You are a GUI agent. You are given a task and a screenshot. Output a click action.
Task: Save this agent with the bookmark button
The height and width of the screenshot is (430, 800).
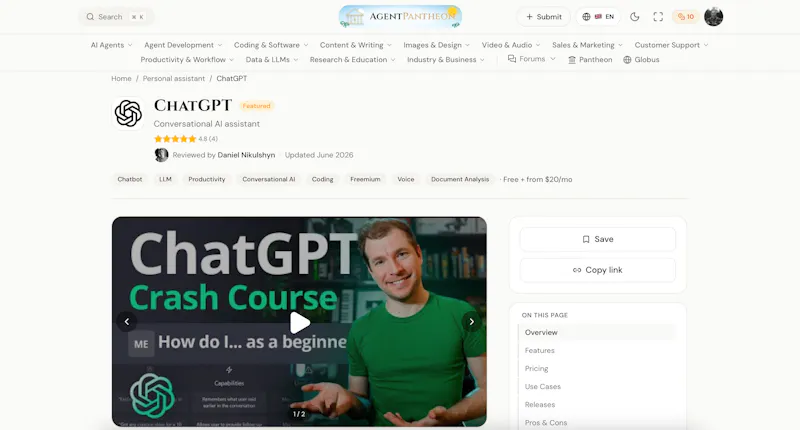coord(597,239)
